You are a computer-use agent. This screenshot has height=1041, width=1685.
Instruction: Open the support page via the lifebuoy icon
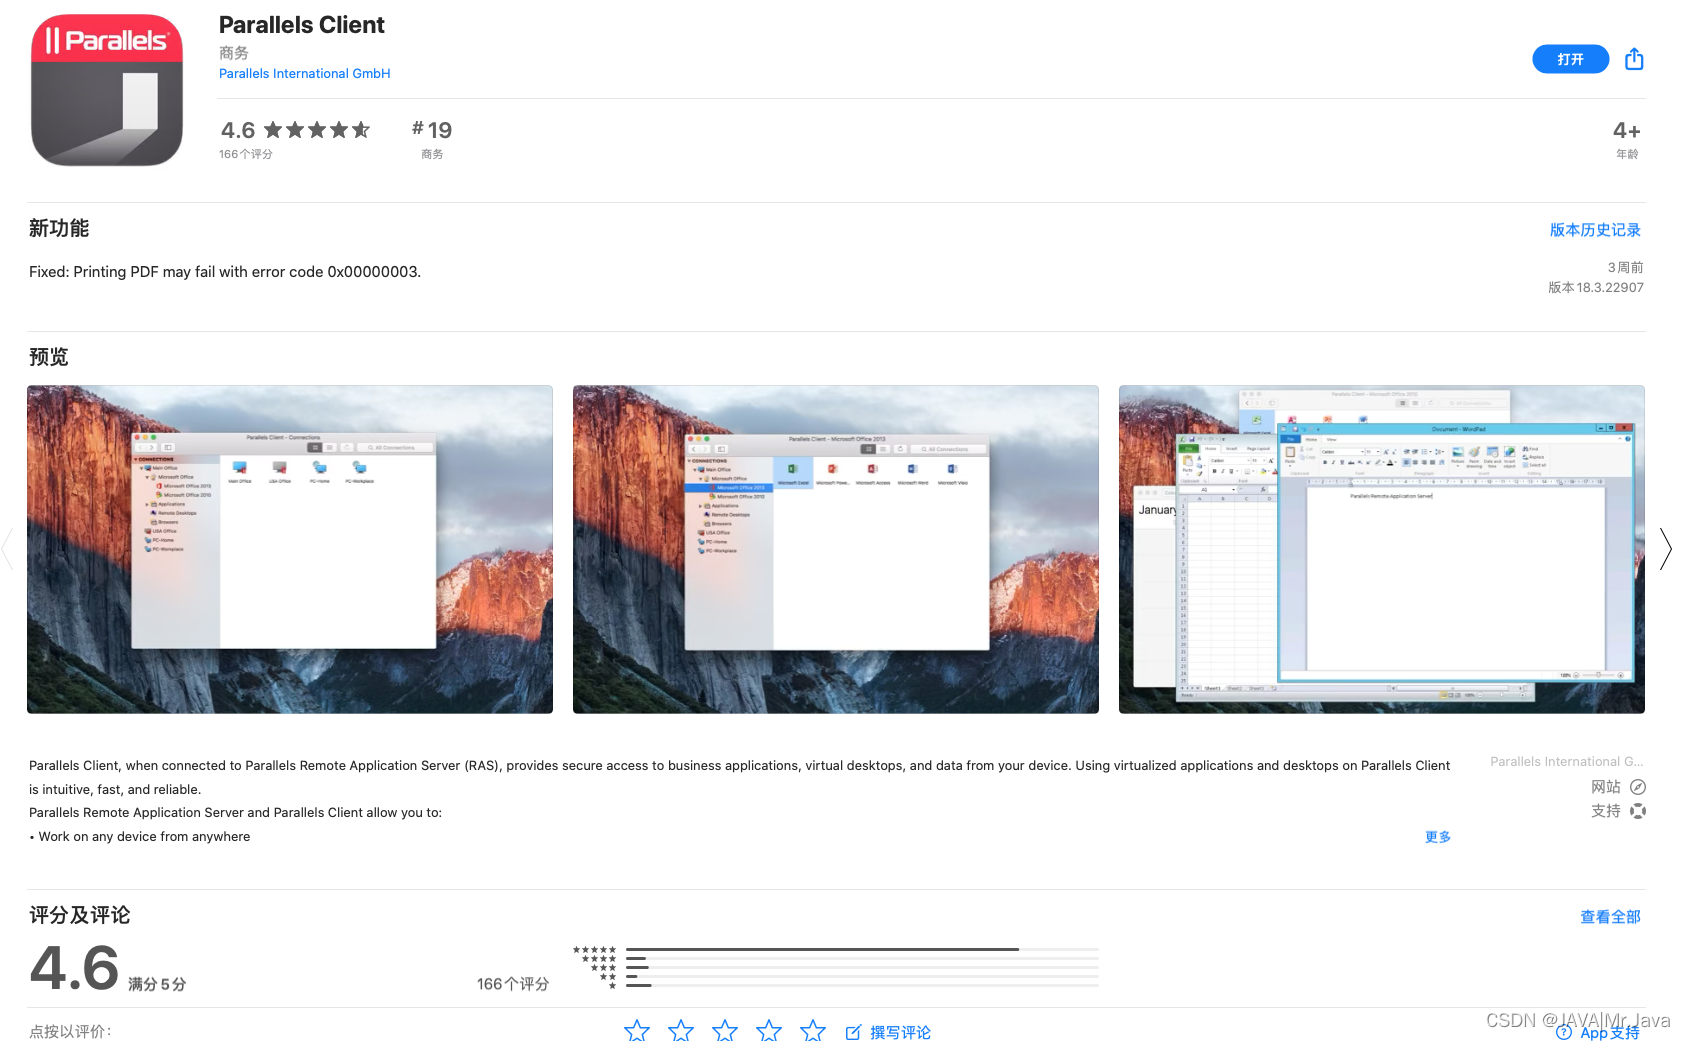pos(1638,811)
